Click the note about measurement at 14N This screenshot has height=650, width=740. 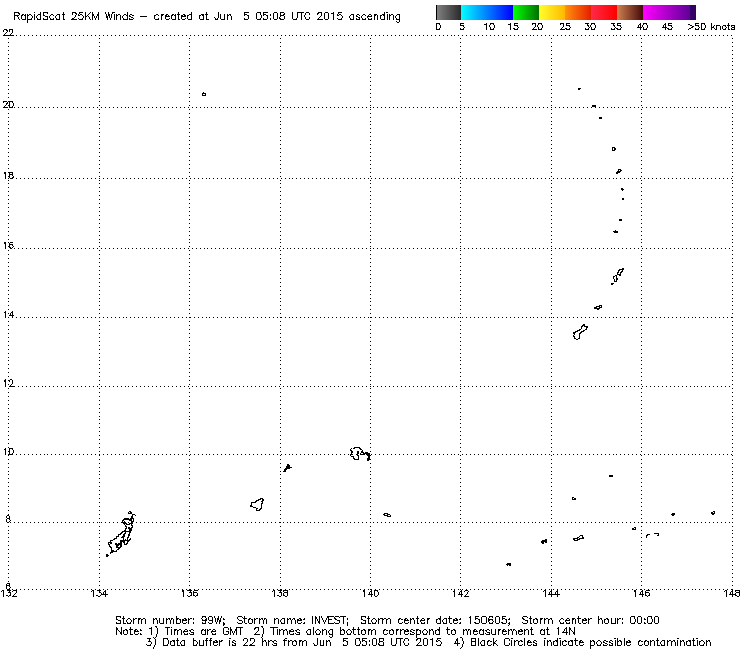(414, 632)
